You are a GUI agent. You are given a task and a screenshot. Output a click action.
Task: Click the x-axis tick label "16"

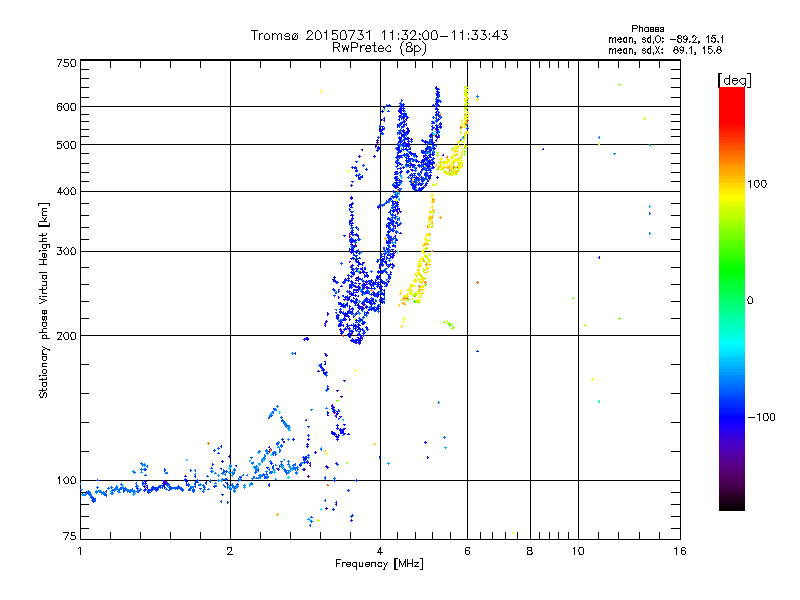point(680,551)
